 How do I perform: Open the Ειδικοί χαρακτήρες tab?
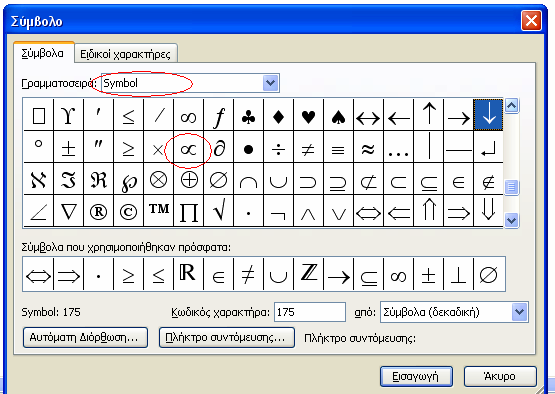click(125, 54)
